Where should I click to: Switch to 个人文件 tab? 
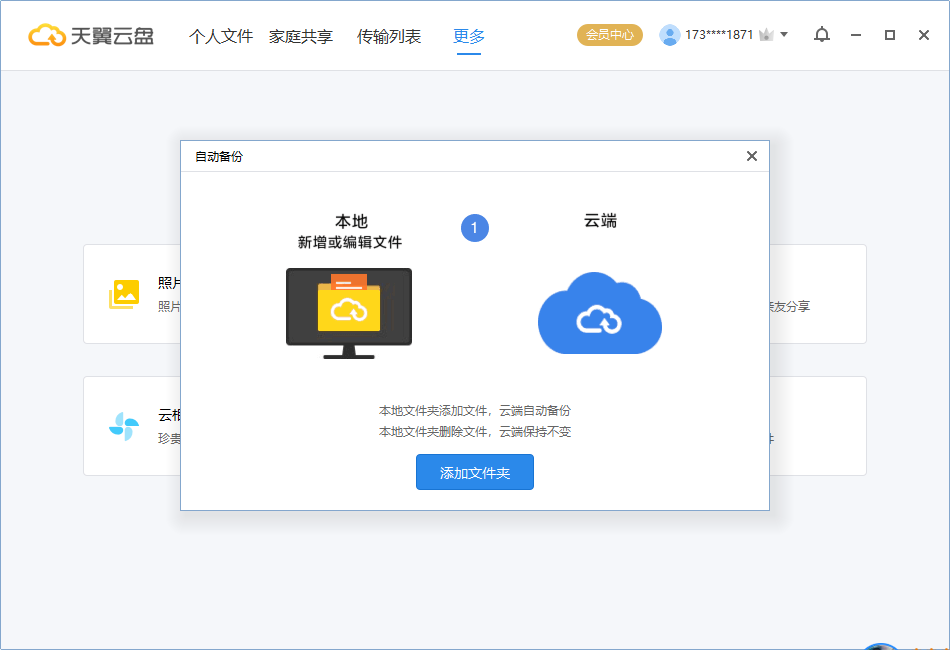(x=221, y=36)
